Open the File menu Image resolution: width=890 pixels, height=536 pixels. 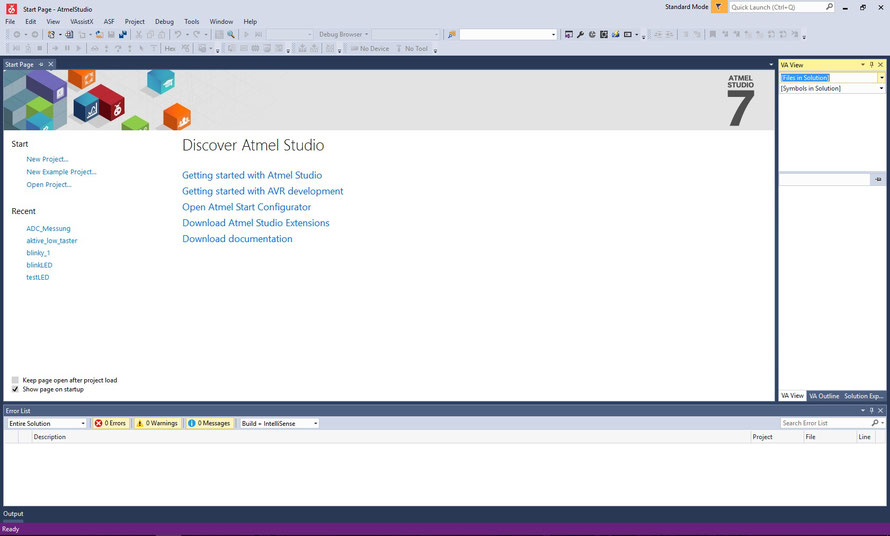tap(10, 22)
